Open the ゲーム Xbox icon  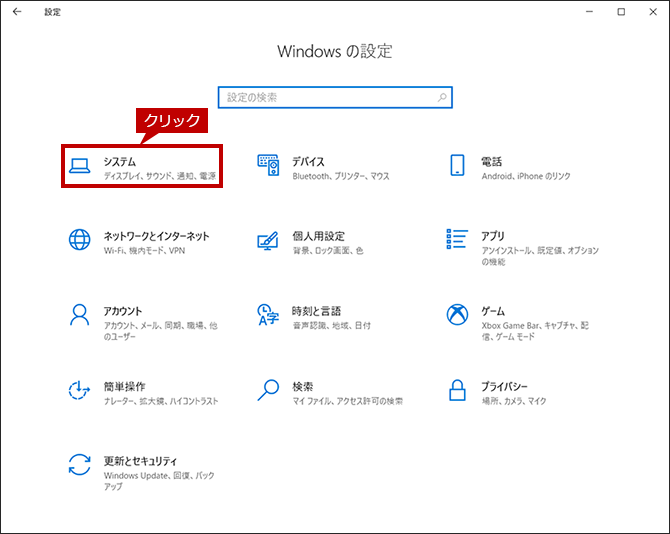(x=457, y=314)
